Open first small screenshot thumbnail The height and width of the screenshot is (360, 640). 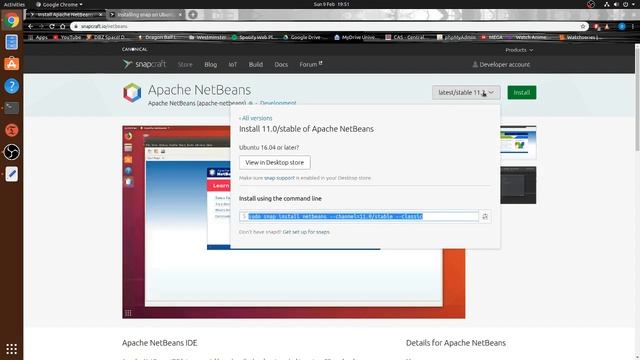coord(518,142)
